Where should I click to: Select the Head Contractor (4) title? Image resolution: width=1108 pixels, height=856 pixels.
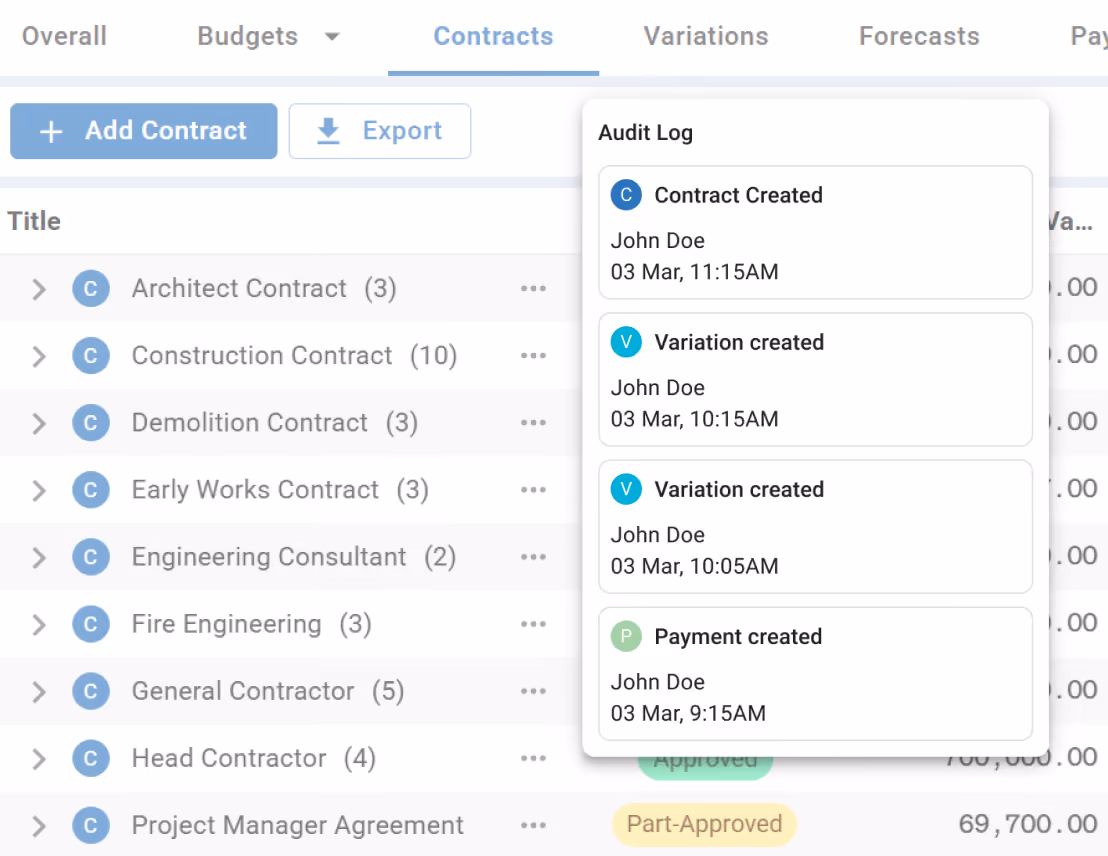(254, 758)
